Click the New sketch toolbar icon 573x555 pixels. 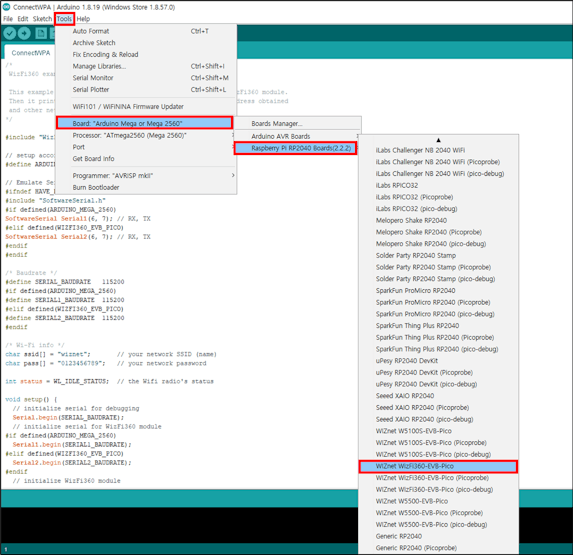coord(41,34)
